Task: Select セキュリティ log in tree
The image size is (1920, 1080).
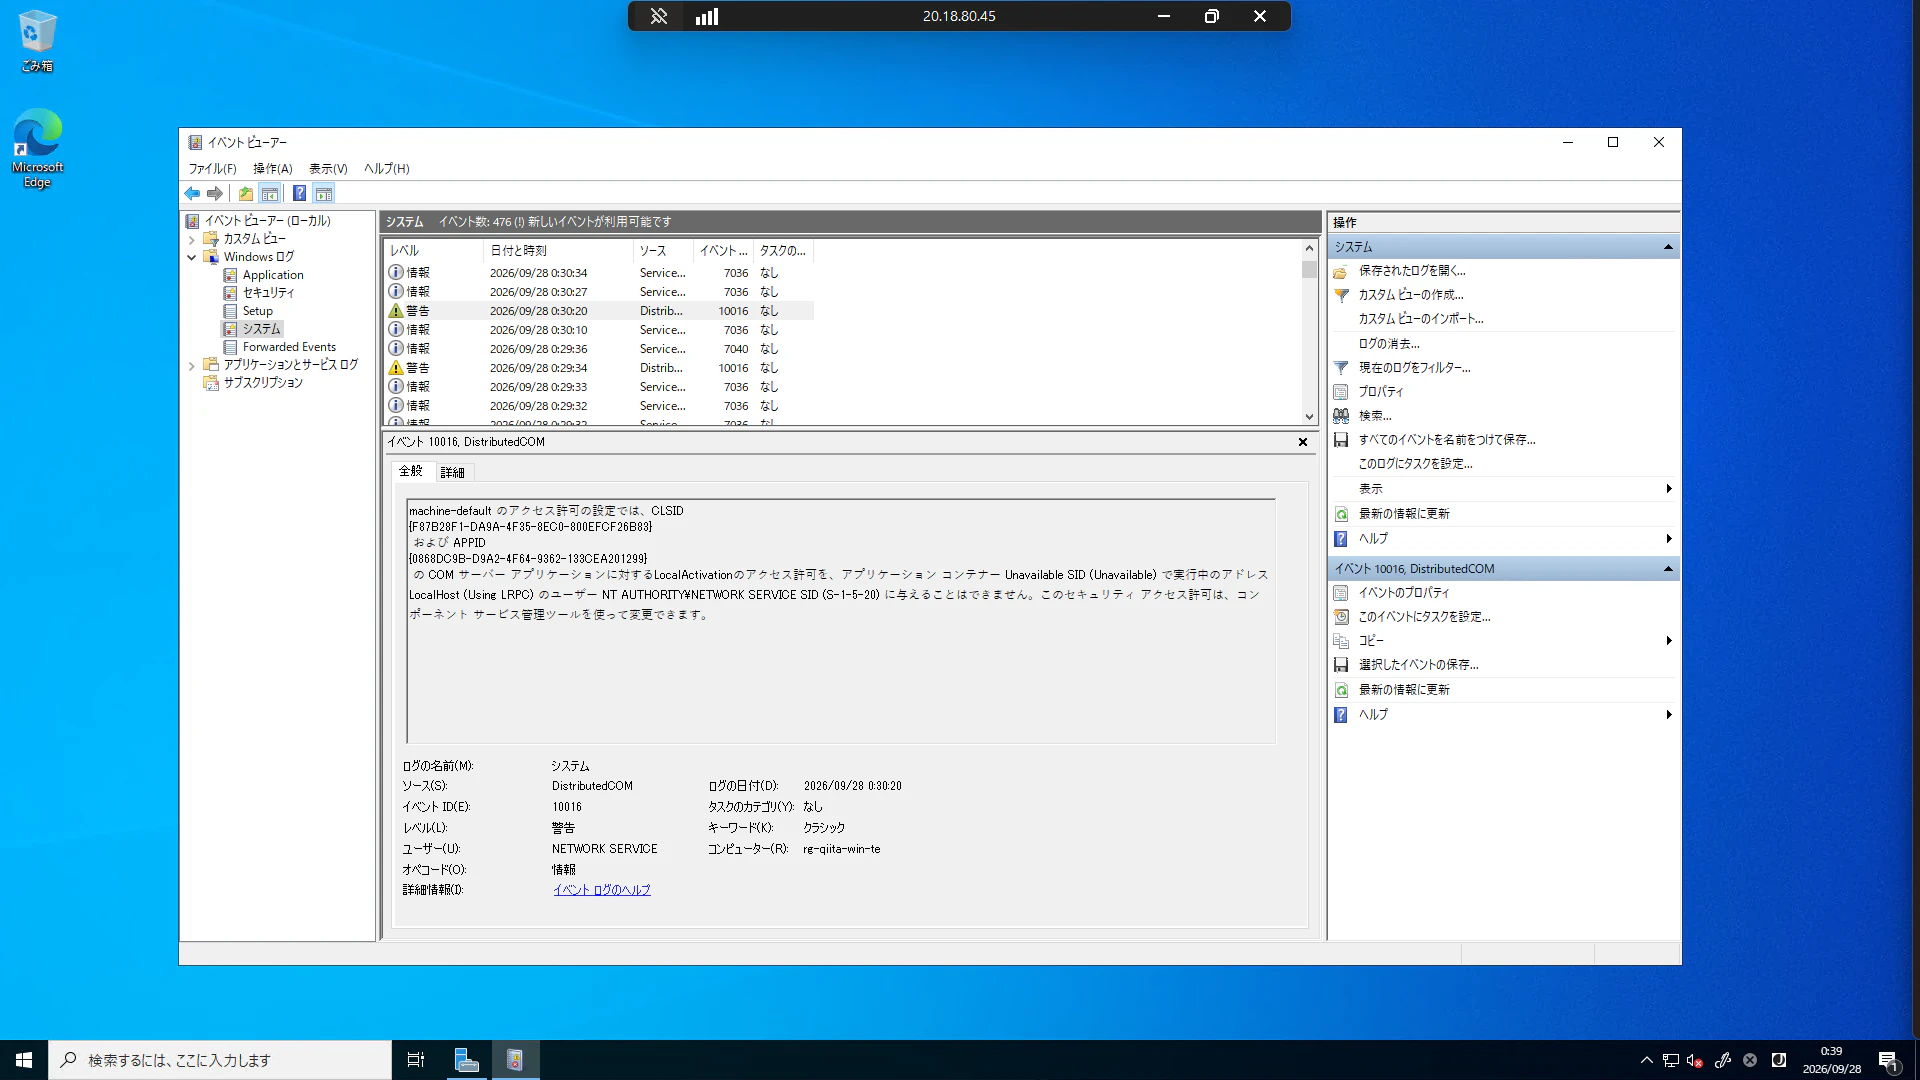Action: pyautogui.click(x=268, y=293)
